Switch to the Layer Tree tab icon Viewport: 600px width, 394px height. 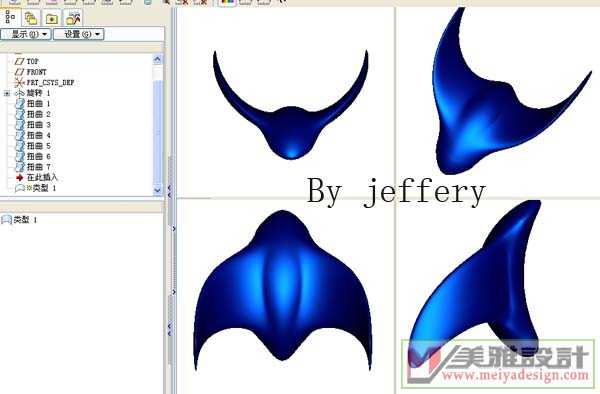31,18
